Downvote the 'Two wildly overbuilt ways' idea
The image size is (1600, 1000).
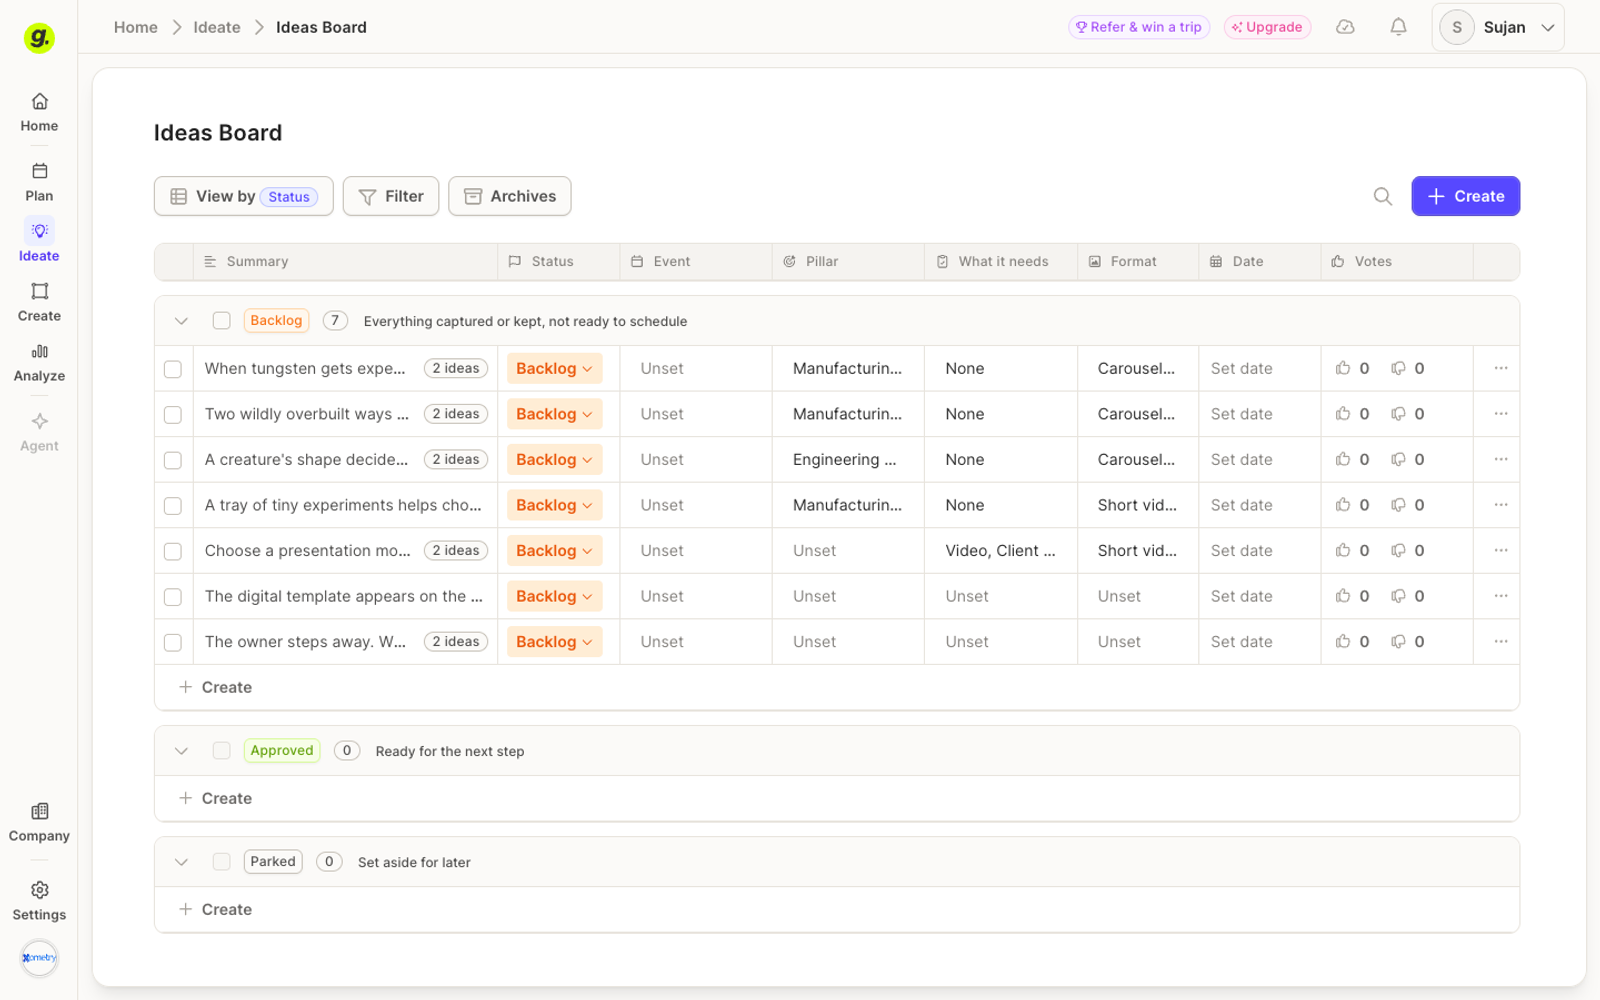click(x=1398, y=414)
